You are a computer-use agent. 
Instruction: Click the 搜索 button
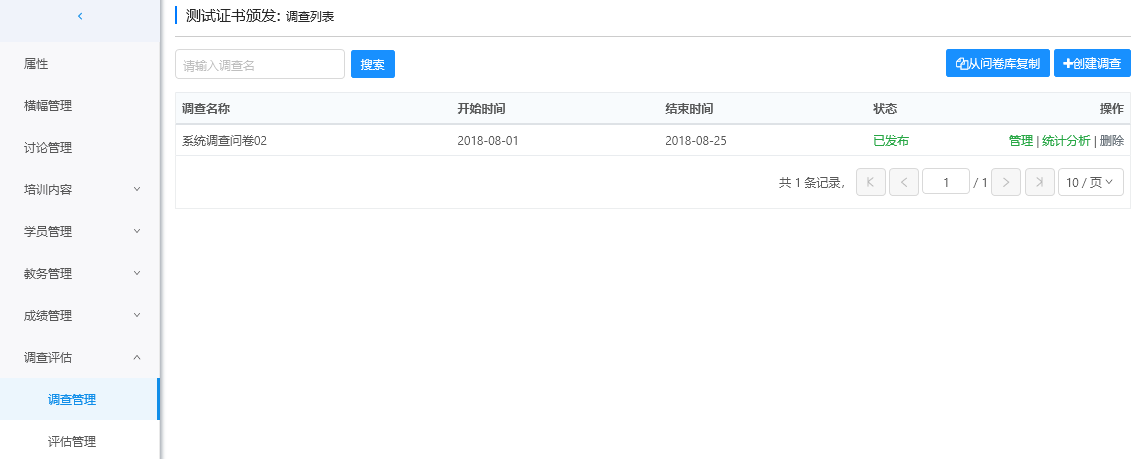pos(372,64)
